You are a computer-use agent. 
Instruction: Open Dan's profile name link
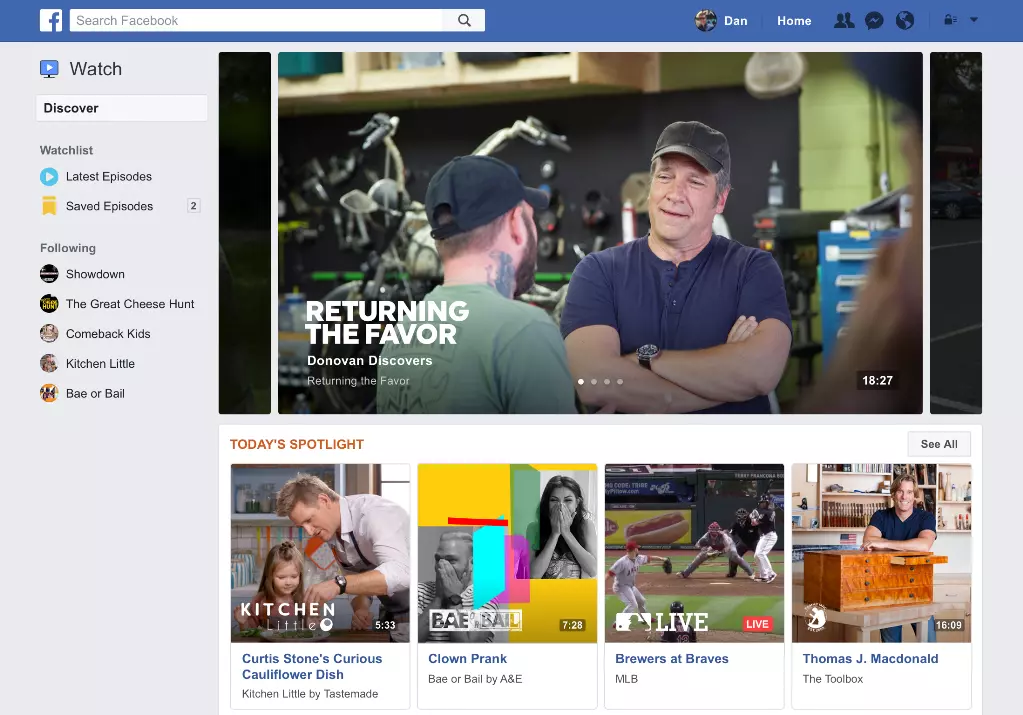[735, 21]
